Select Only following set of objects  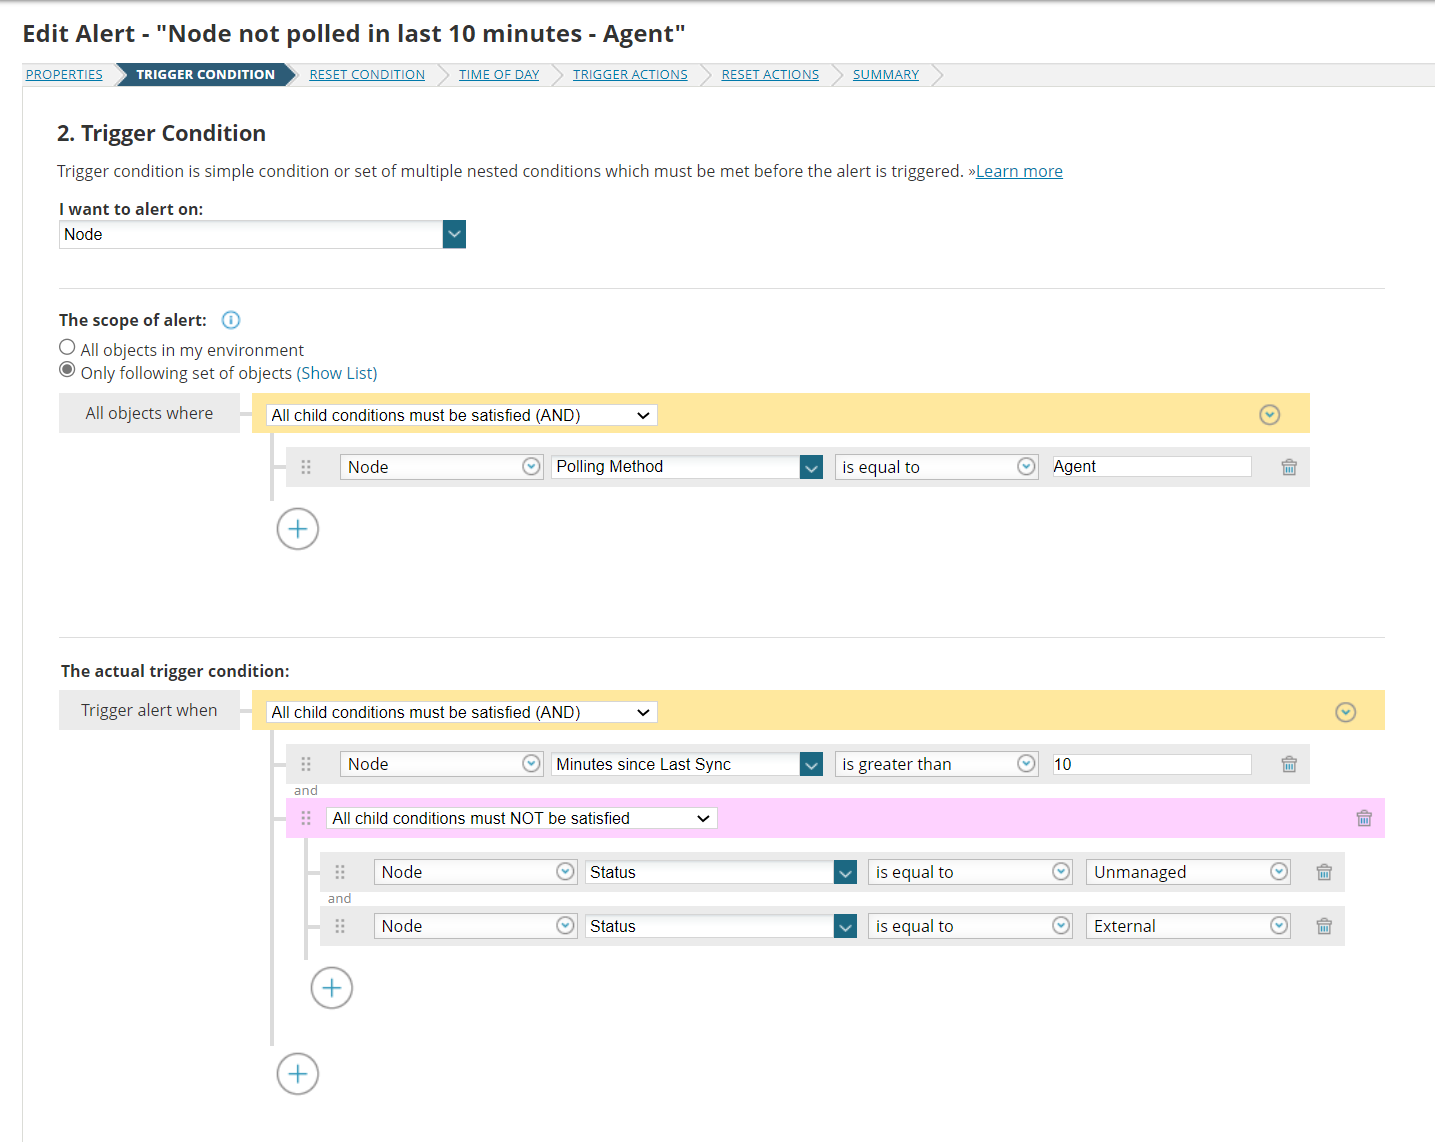(67, 370)
